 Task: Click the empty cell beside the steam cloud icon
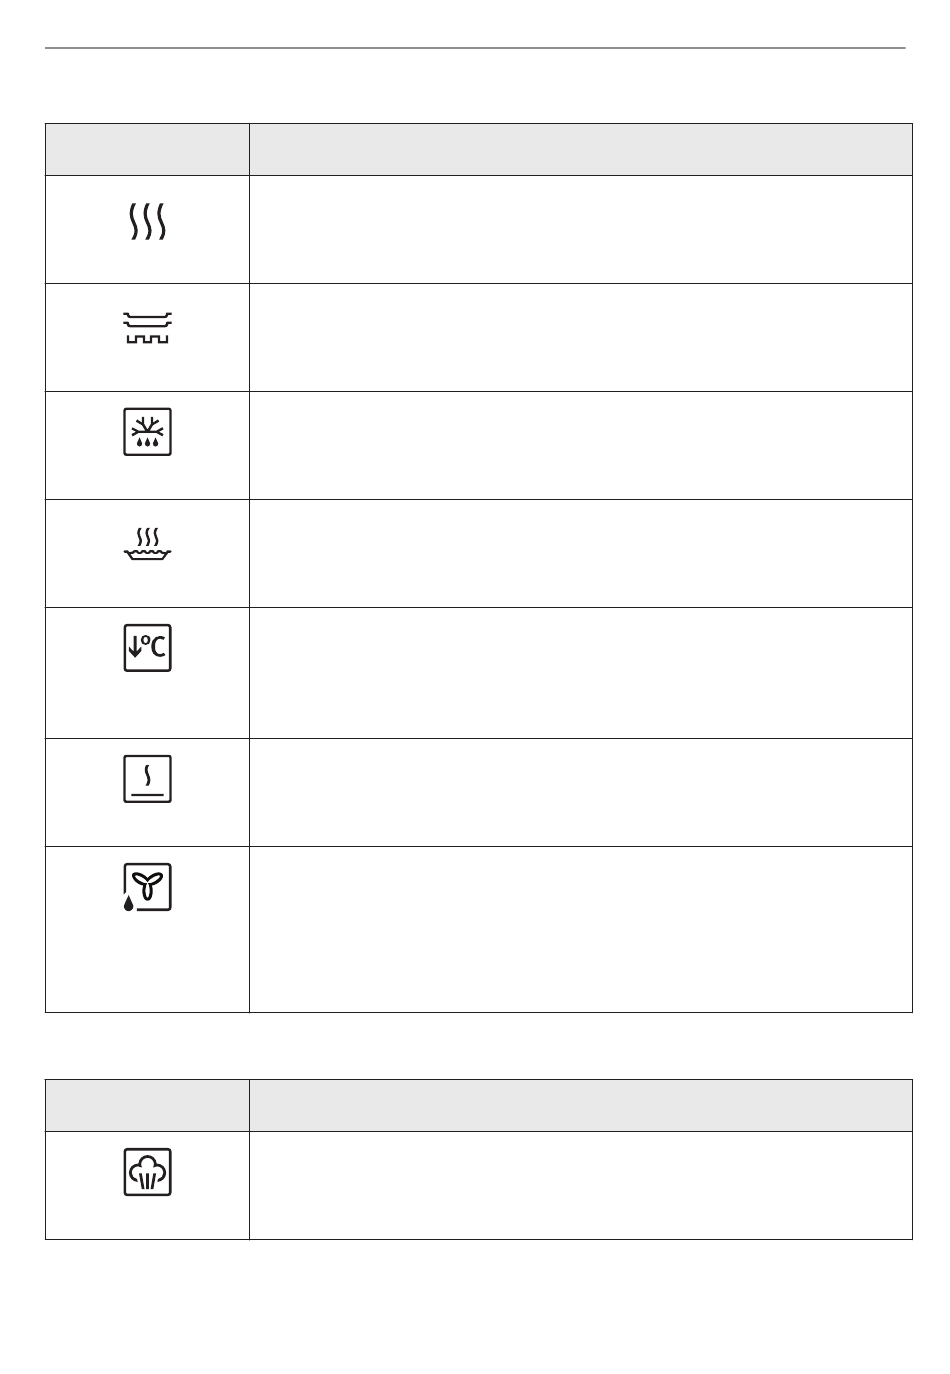click(x=581, y=1186)
